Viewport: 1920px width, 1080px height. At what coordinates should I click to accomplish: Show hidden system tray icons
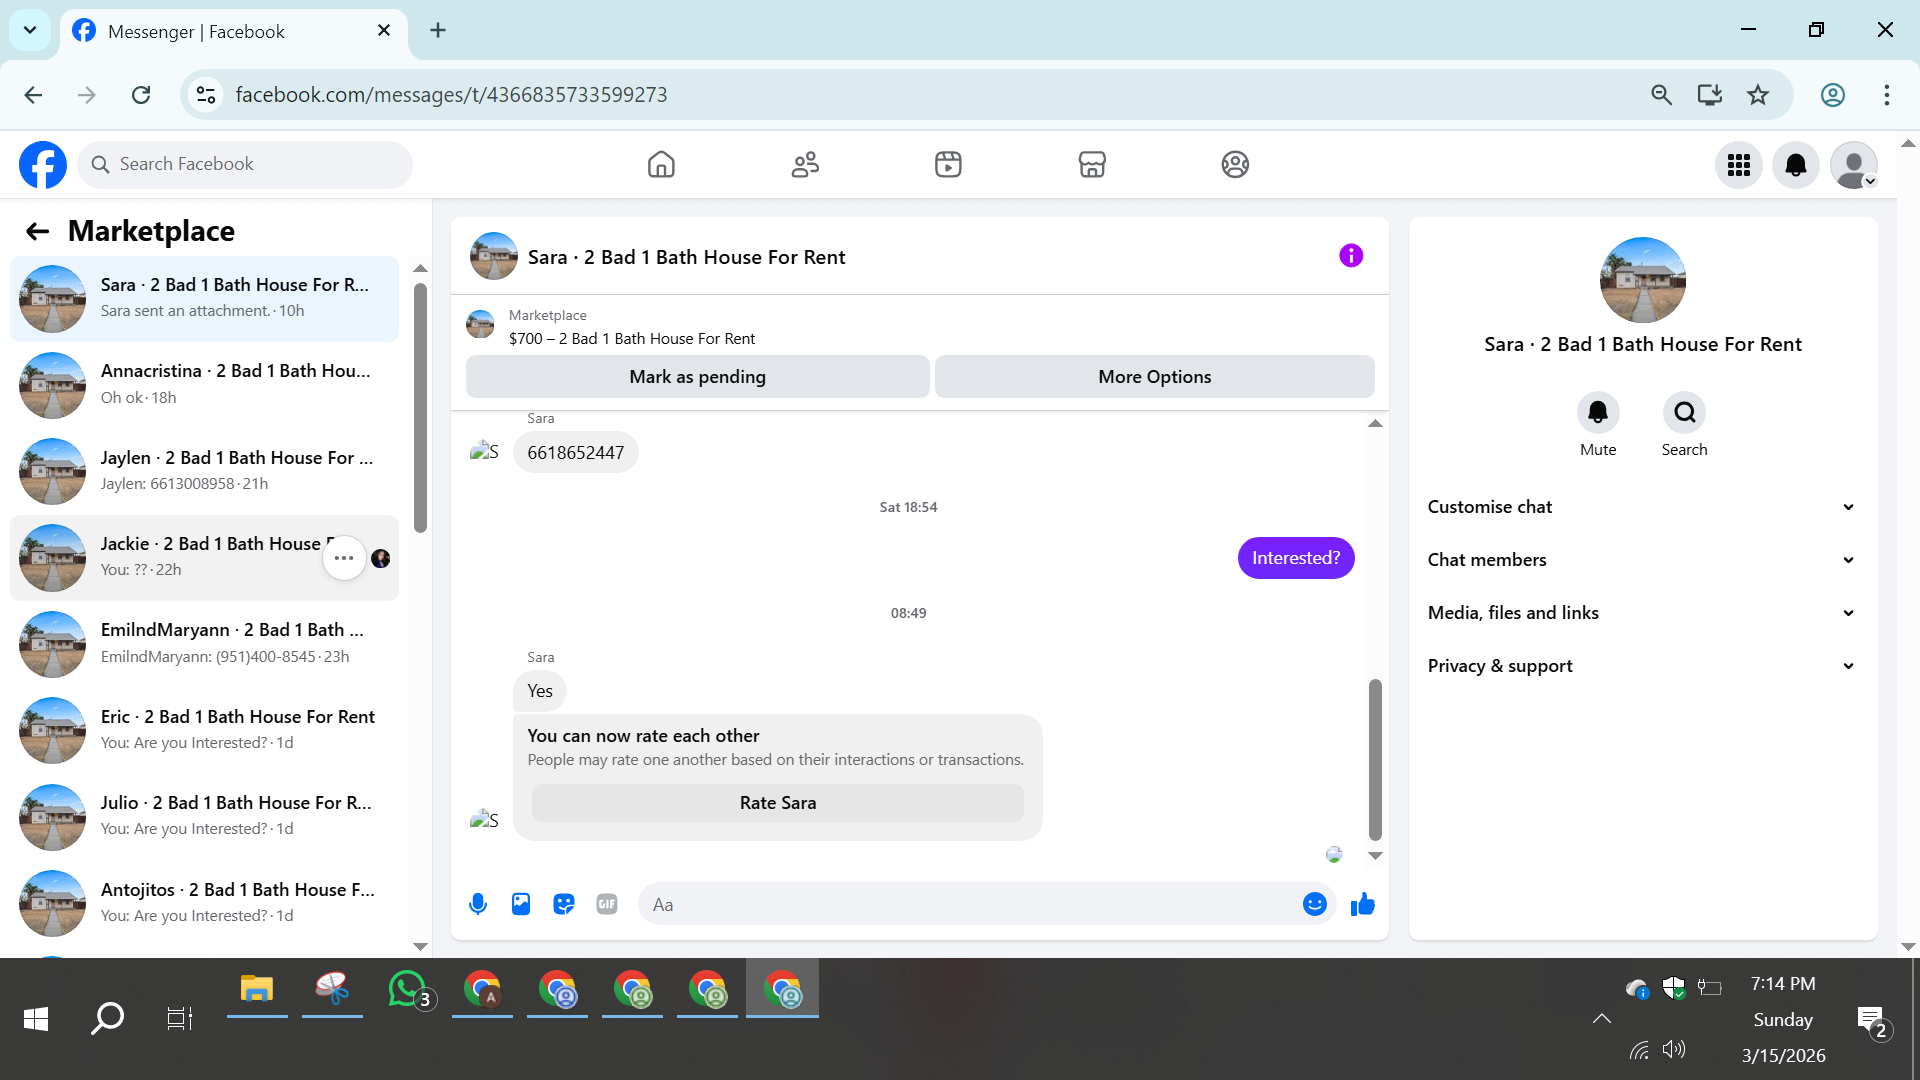[x=1601, y=1019]
